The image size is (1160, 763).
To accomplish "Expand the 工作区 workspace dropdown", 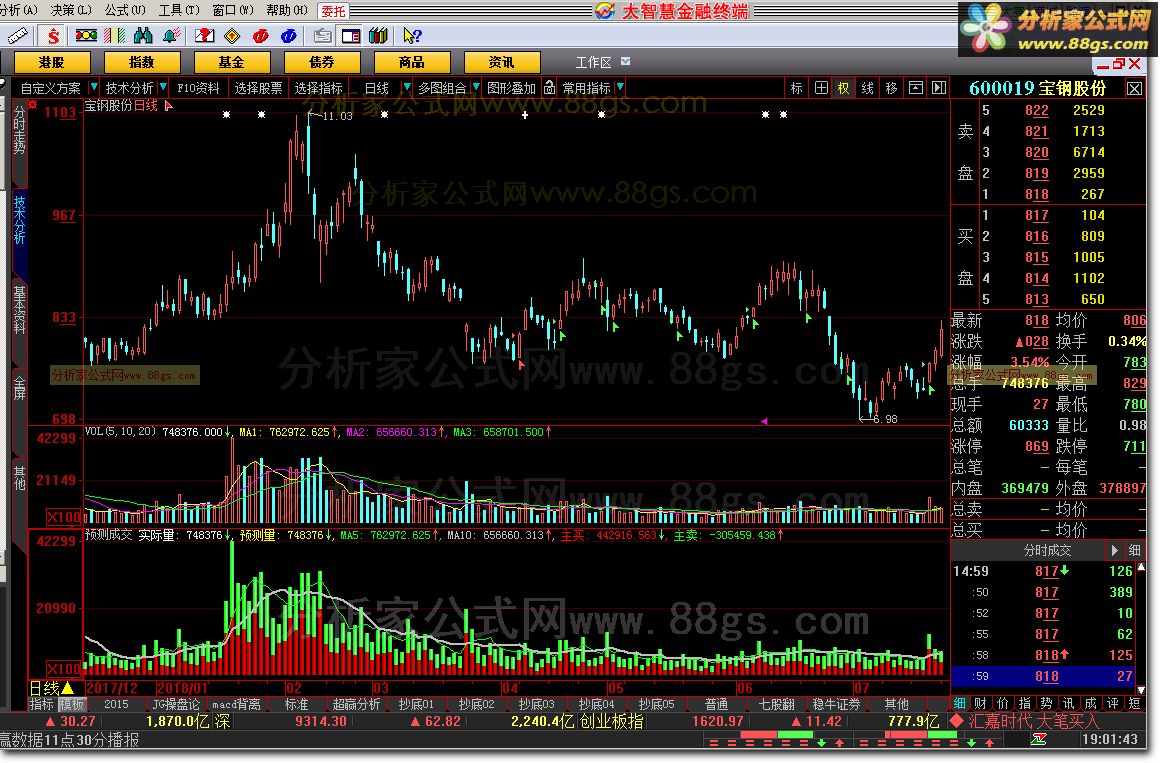I will [626, 61].
